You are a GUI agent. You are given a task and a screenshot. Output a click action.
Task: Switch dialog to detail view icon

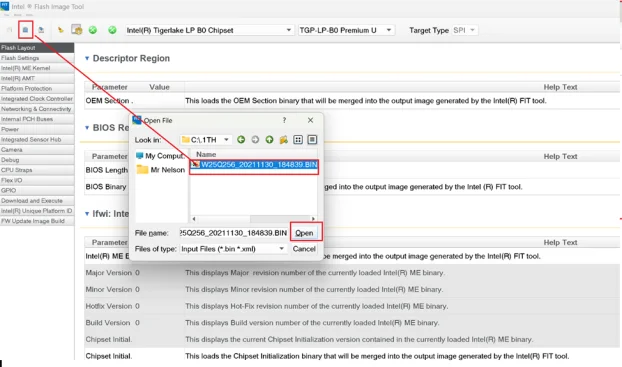pos(312,140)
